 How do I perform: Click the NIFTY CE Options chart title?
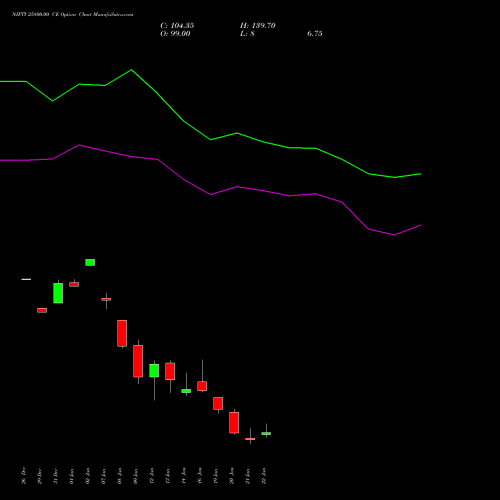(73, 14)
